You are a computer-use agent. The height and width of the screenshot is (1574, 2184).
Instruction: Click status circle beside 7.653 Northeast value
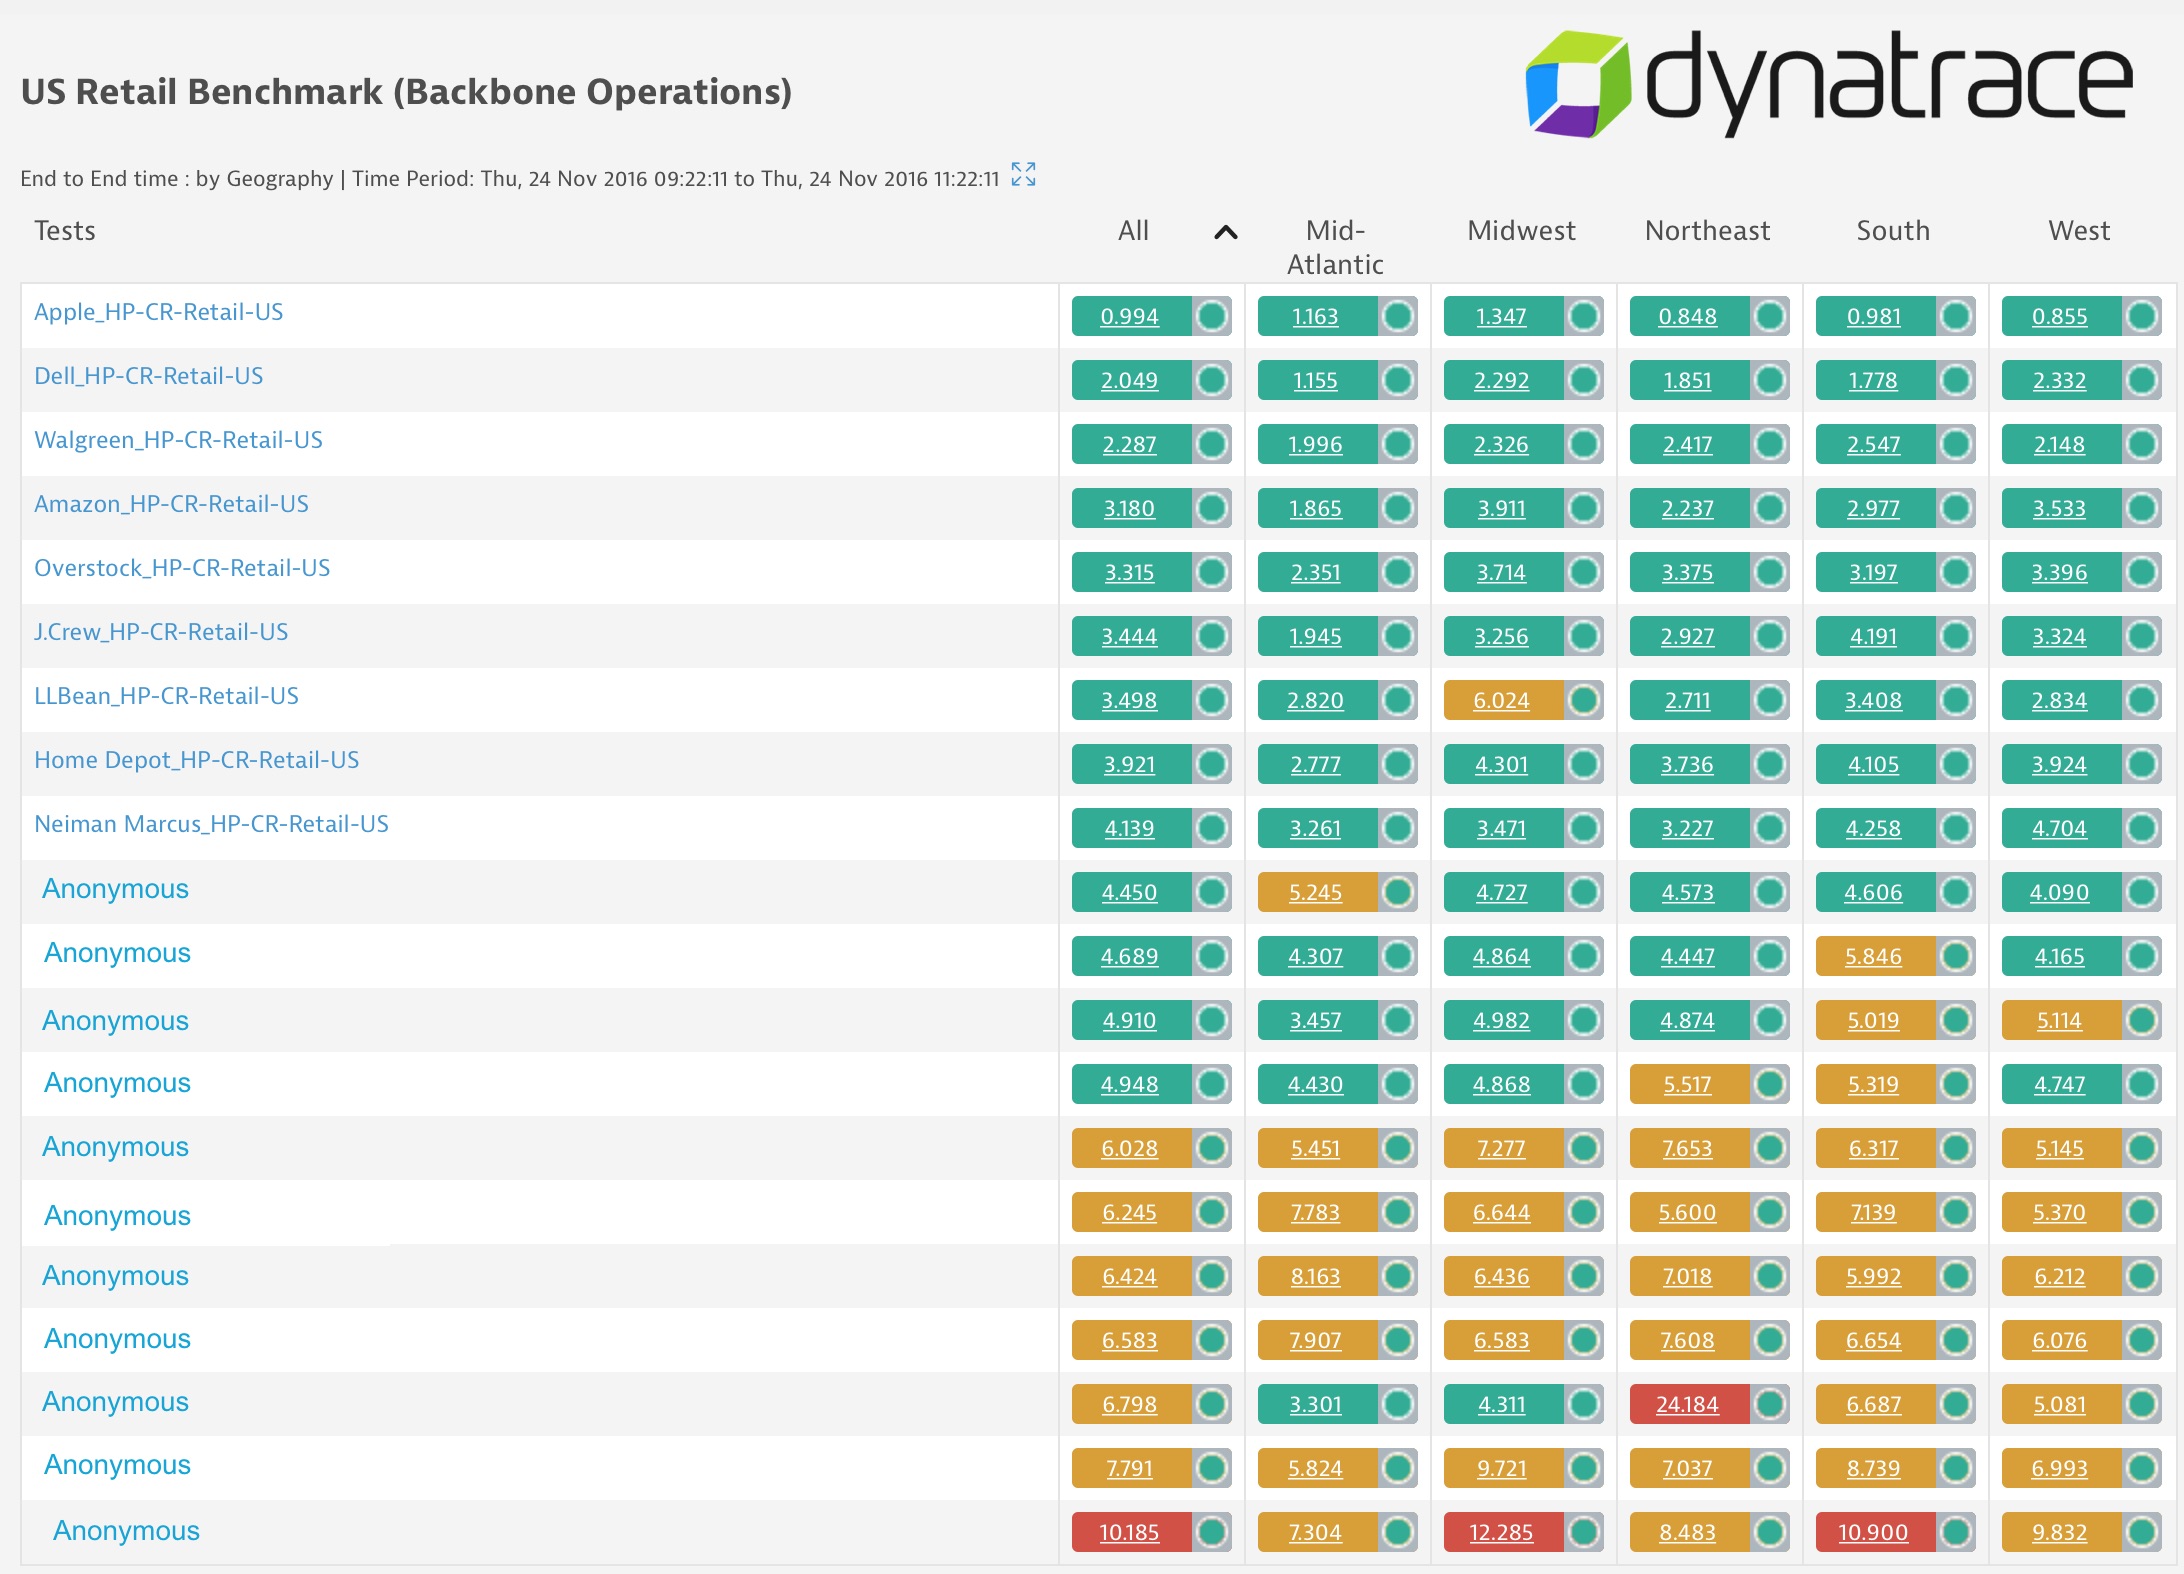coord(1770,1148)
